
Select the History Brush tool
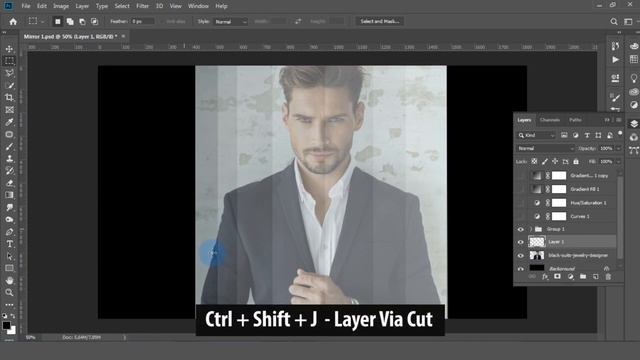tap(9, 171)
